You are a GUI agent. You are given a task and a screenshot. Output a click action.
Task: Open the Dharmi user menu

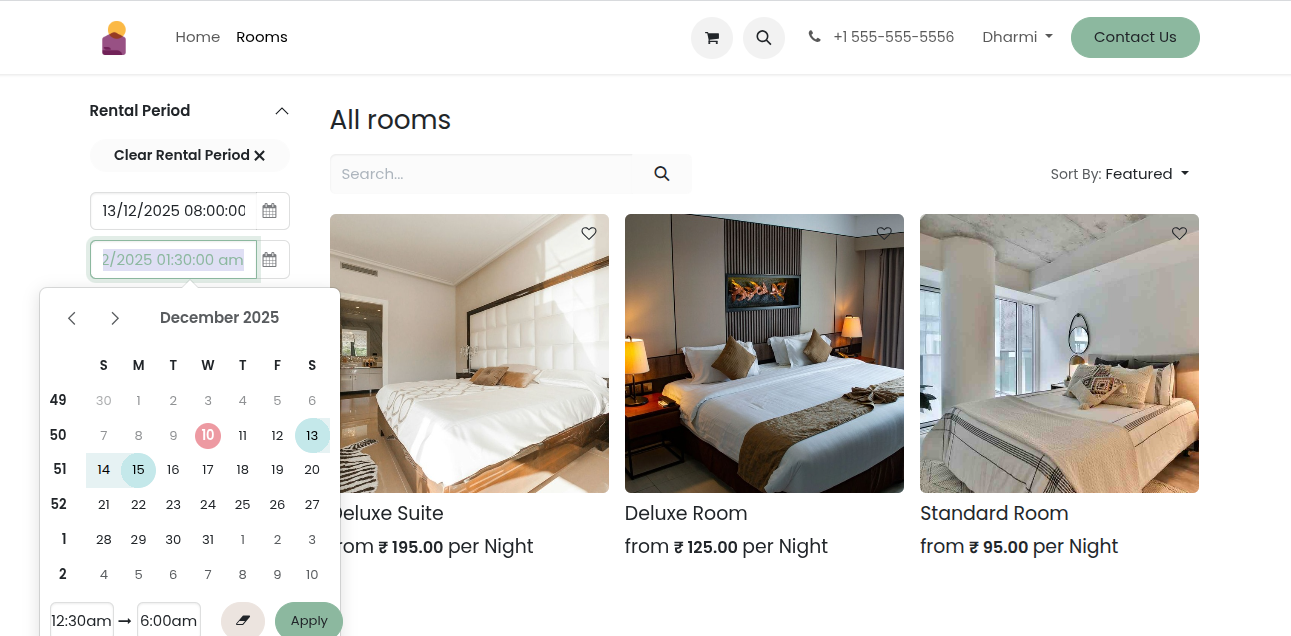[x=1017, y=37]
